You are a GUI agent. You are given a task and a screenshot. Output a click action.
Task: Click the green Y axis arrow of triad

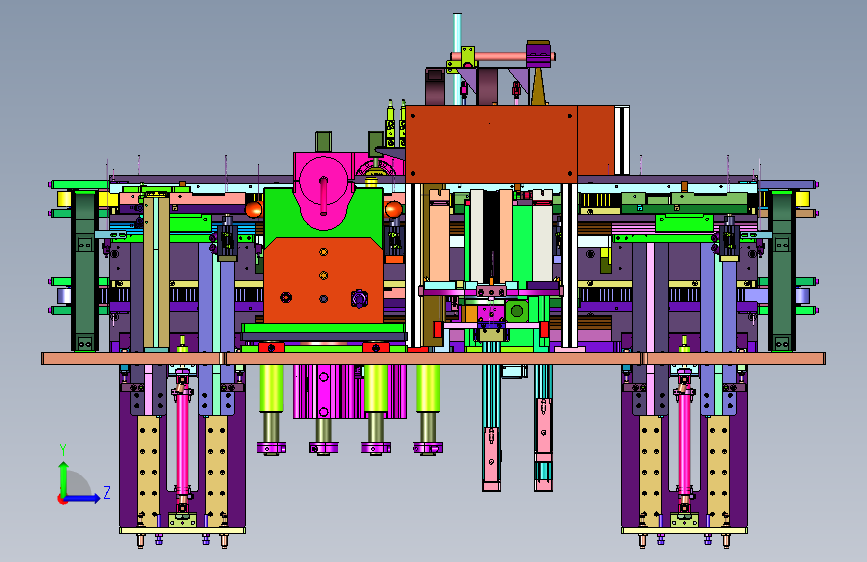click(63, 478)
